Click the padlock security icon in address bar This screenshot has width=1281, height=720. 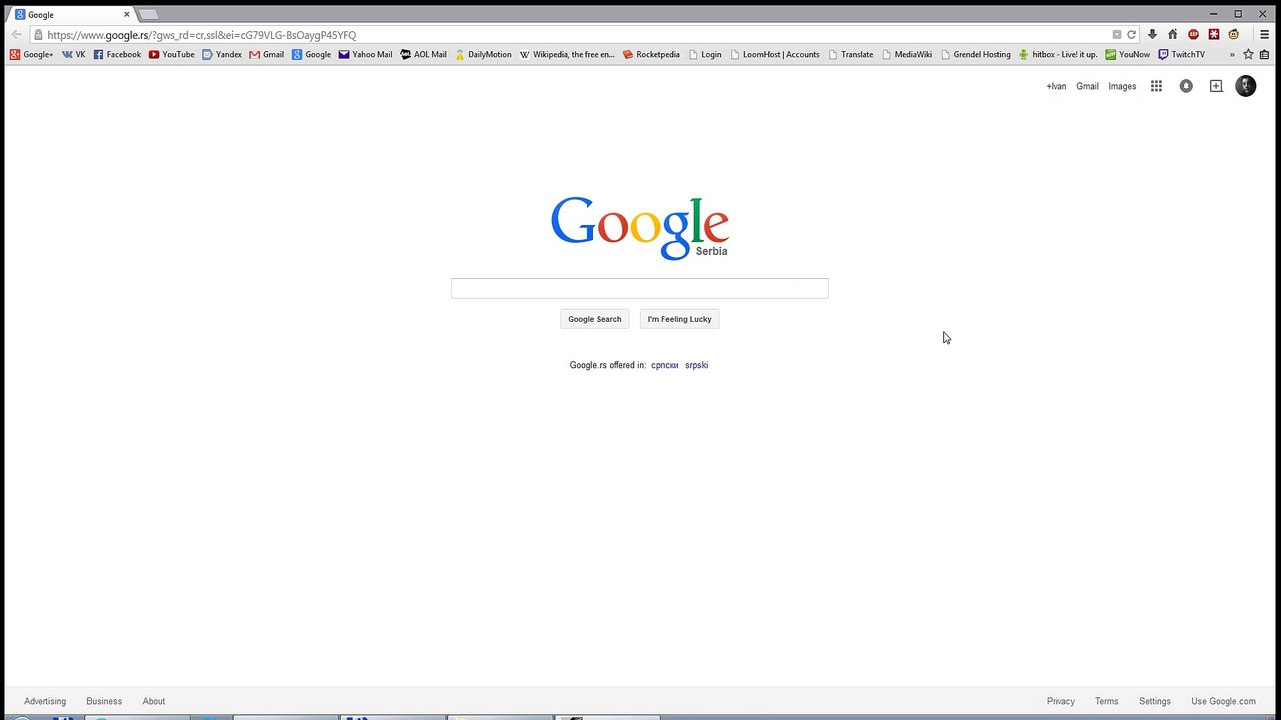(x=38, y=35)
